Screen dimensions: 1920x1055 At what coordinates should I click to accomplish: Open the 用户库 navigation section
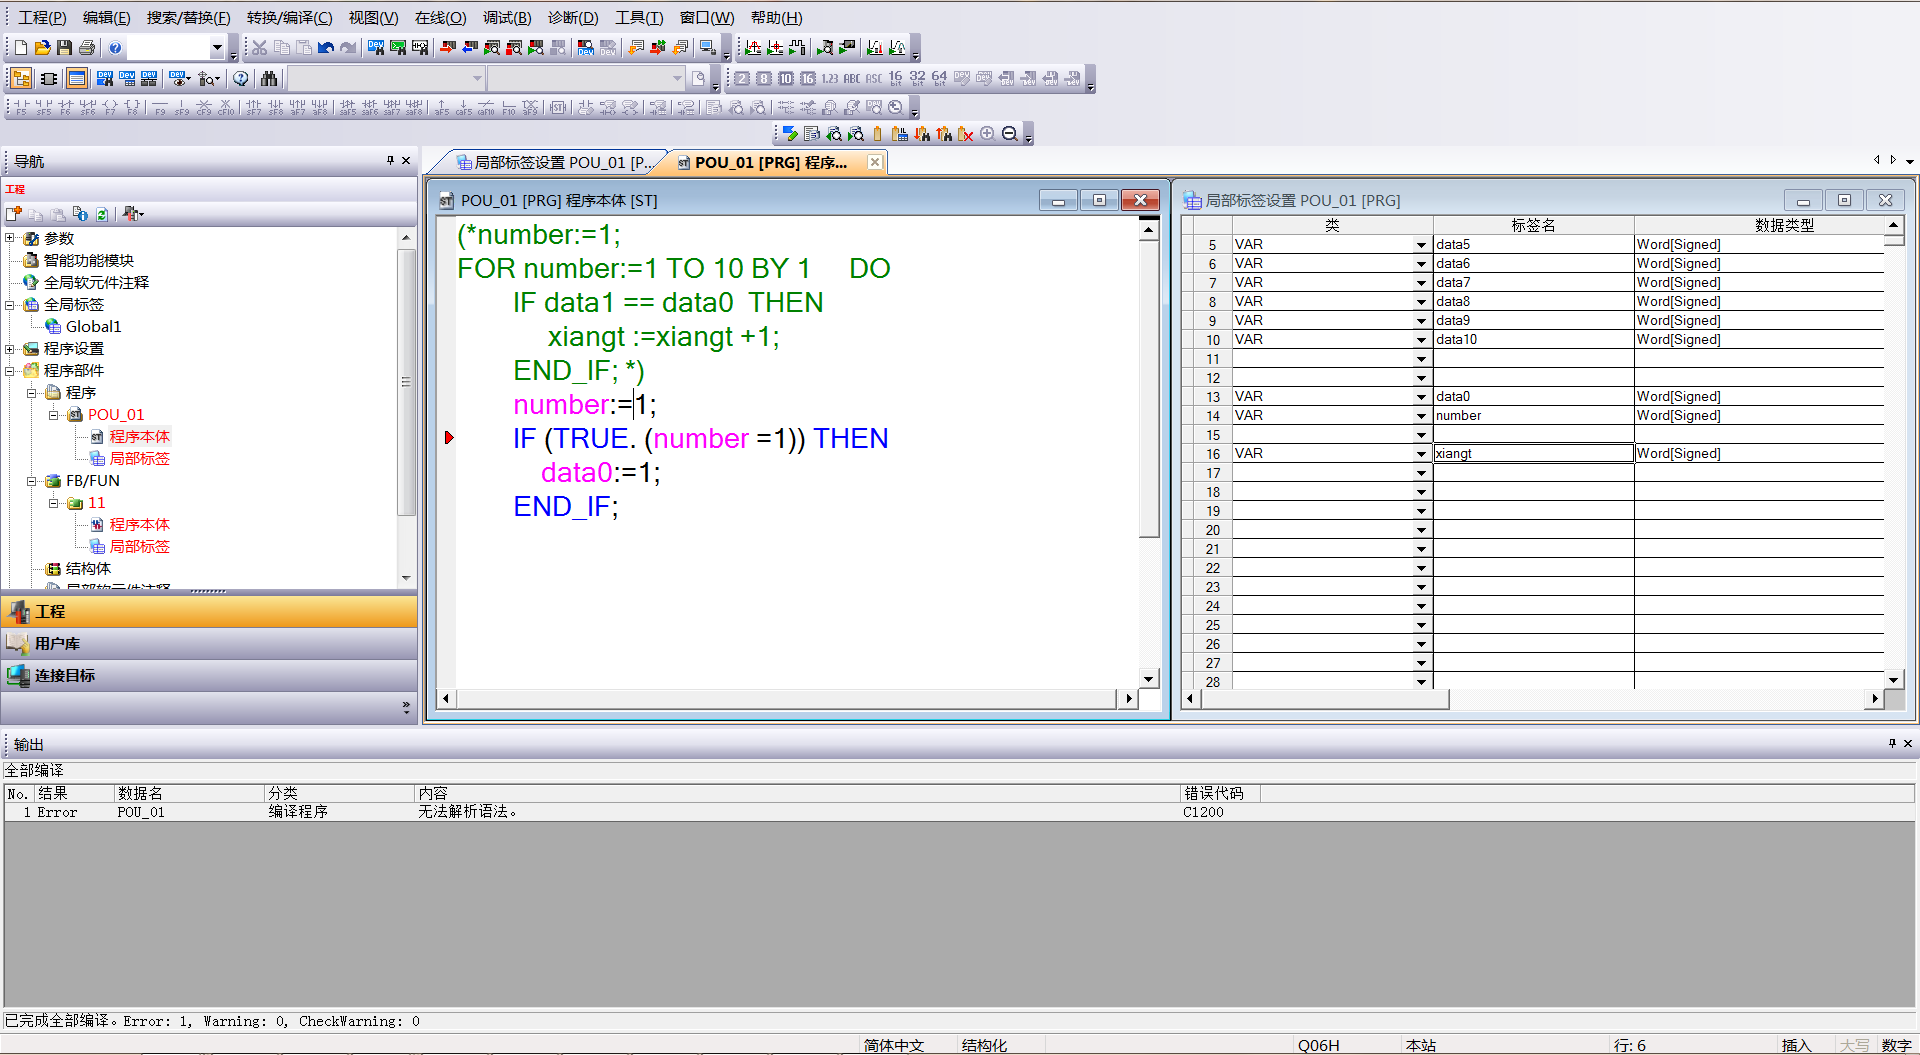(x=58, y=643)
